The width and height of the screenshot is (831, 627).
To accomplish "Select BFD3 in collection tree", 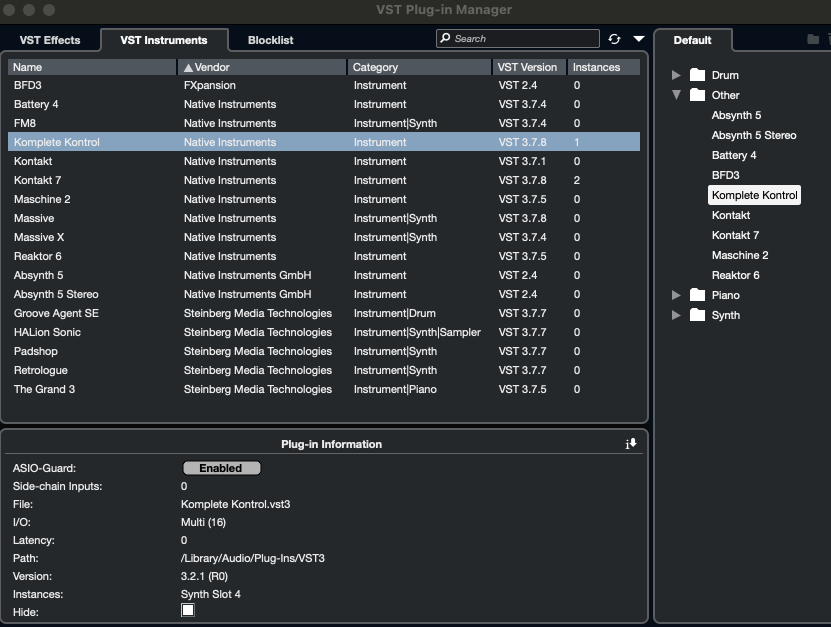I will point(725,175).
